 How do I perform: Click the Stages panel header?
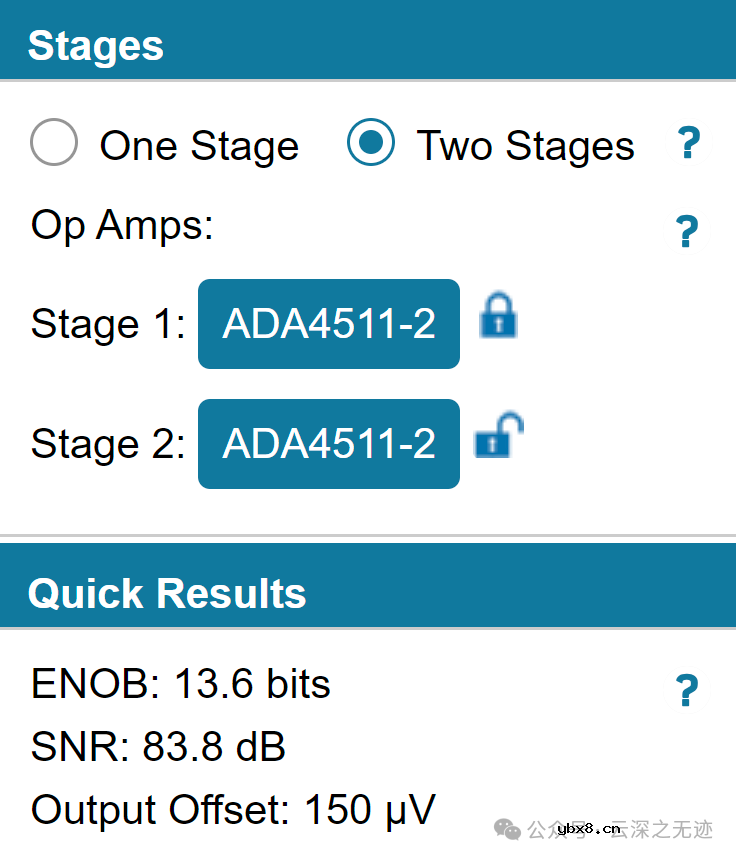(96, 46)
